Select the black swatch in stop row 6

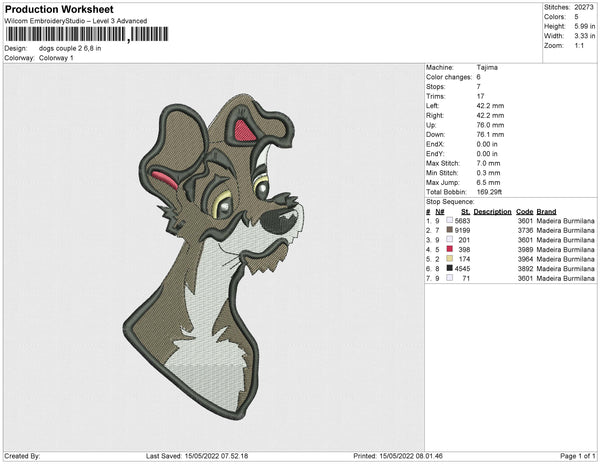(x=450, y=268)
